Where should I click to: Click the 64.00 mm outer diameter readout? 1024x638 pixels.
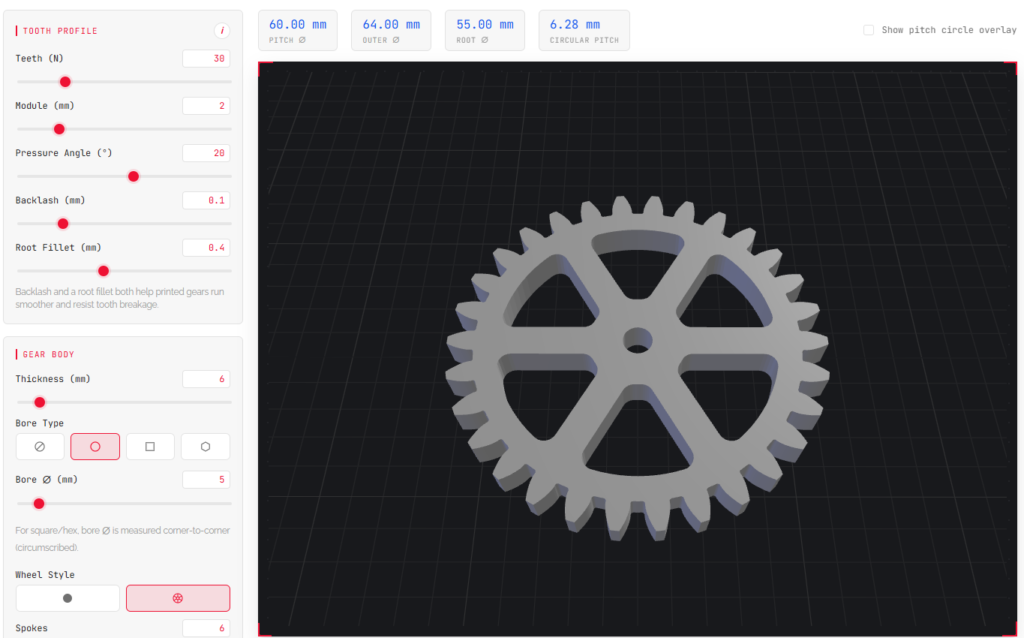tap(391, 31)
